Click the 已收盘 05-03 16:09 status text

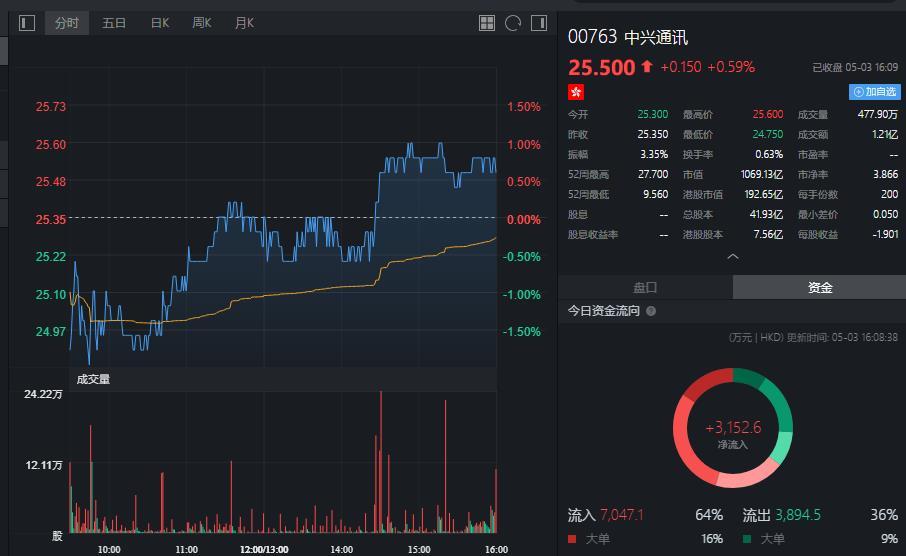click(855, 68)
